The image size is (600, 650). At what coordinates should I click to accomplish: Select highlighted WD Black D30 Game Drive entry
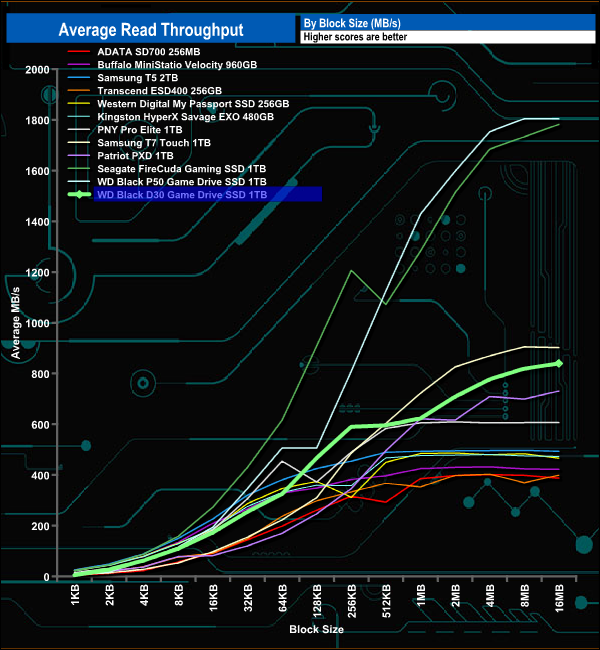pos(208,194)
